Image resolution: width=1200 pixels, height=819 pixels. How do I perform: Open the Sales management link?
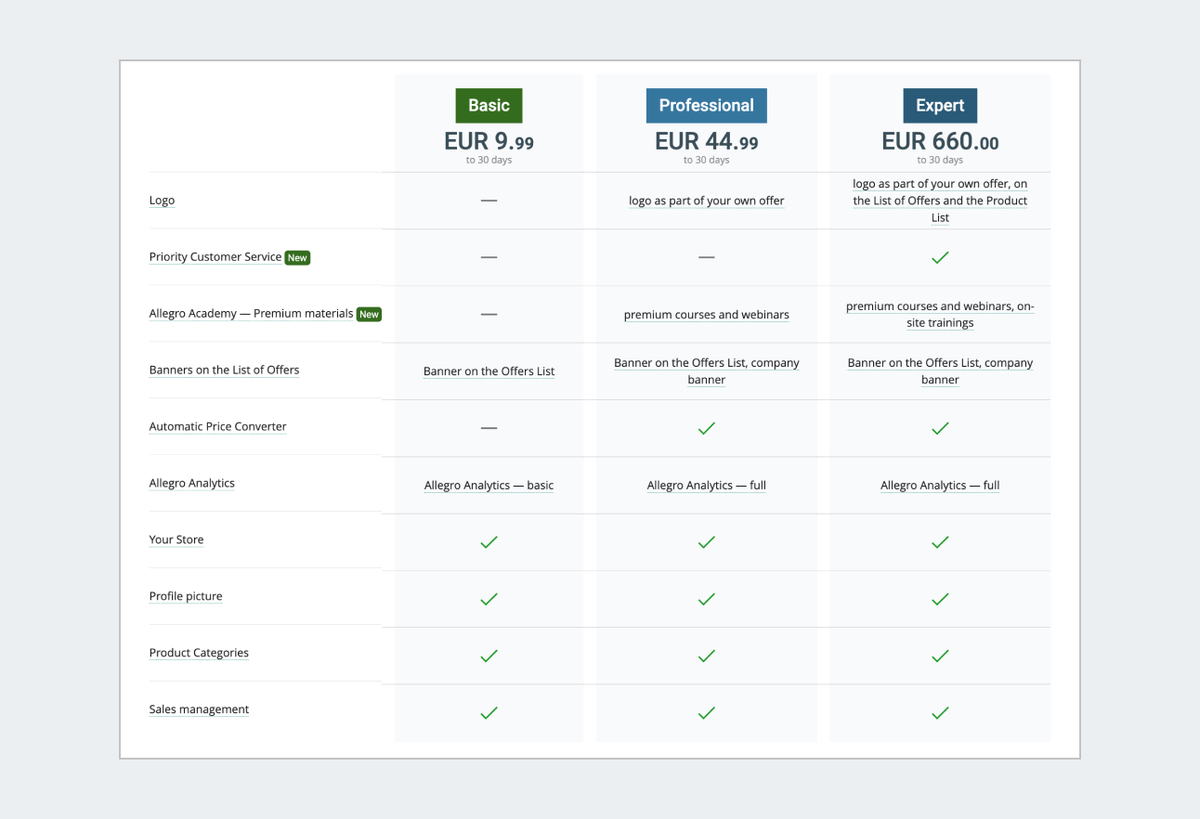pyautogui.click(x=199, y=709)
